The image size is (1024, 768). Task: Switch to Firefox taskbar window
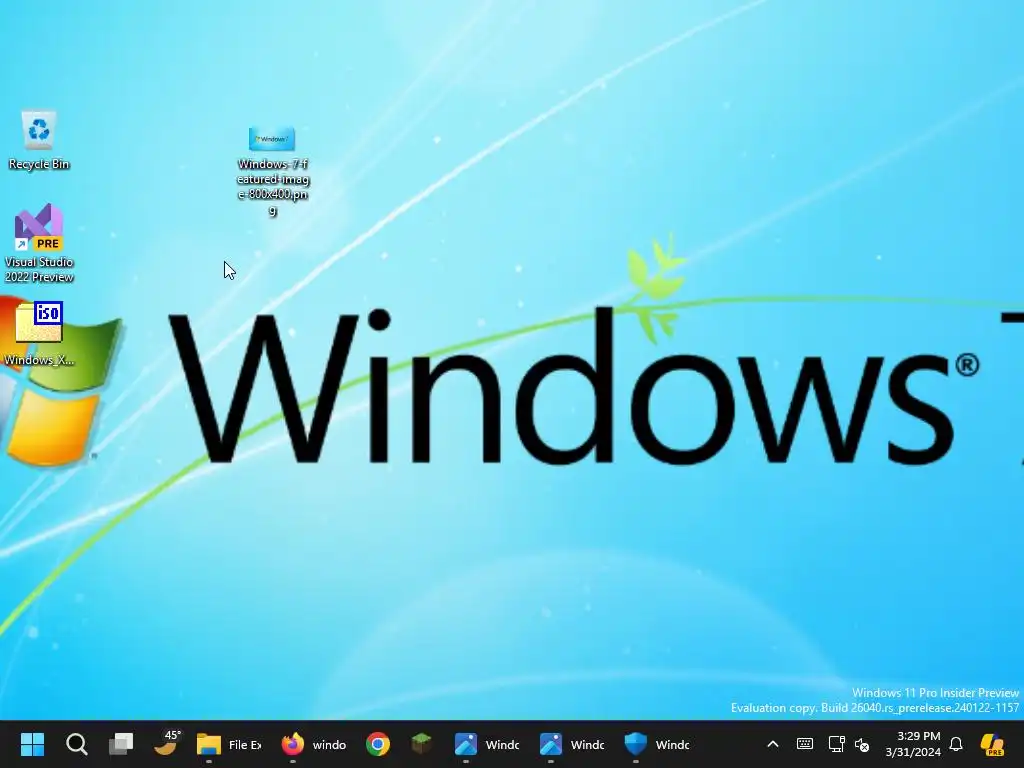coord(313,744)
